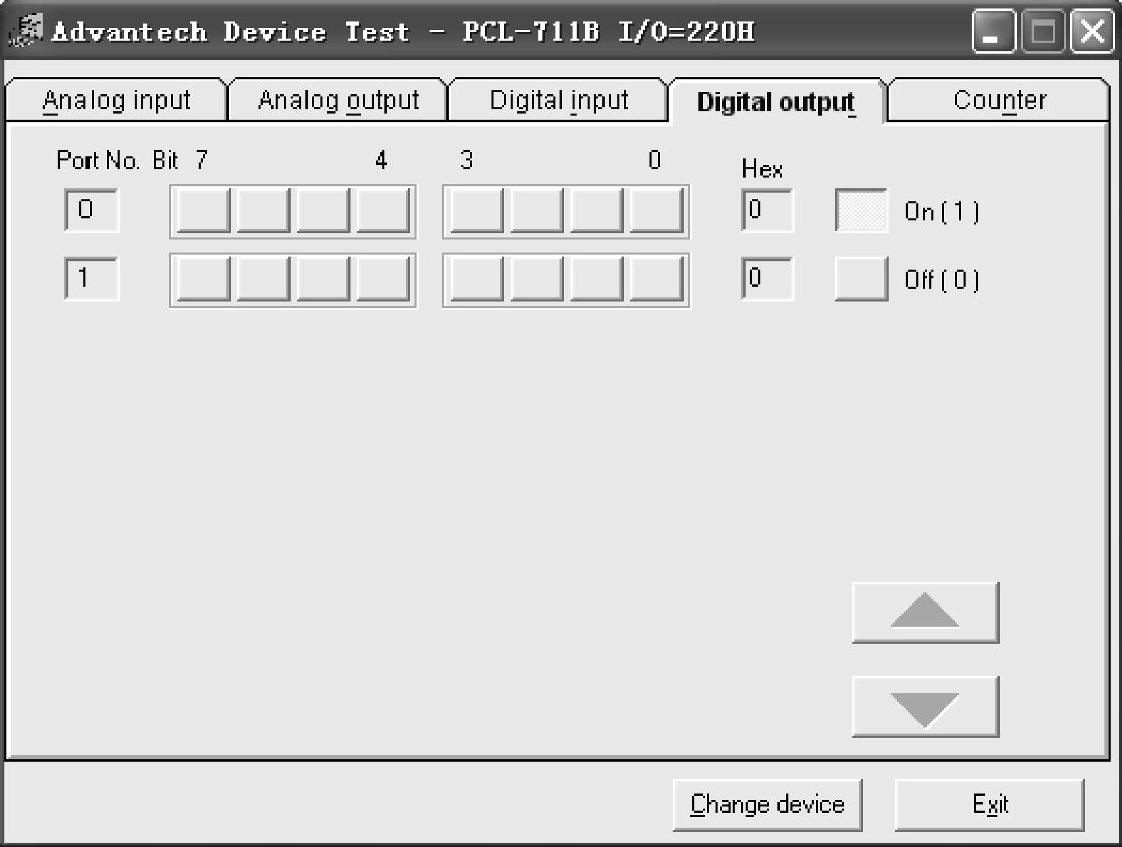Viewport: 1122px width, 847px height.
Task: Toggle bit 7 of port 0
Action: 203,211
